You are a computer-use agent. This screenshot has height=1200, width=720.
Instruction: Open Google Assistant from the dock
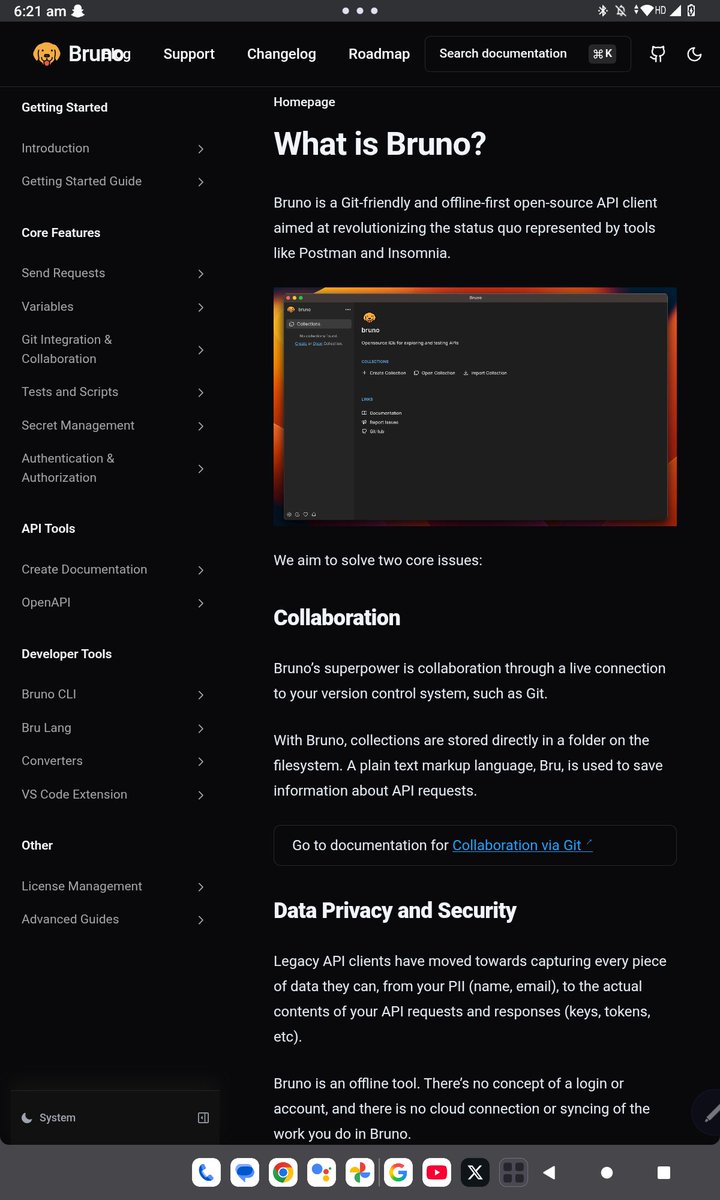pyautogui.click(x=322, y=1172)
